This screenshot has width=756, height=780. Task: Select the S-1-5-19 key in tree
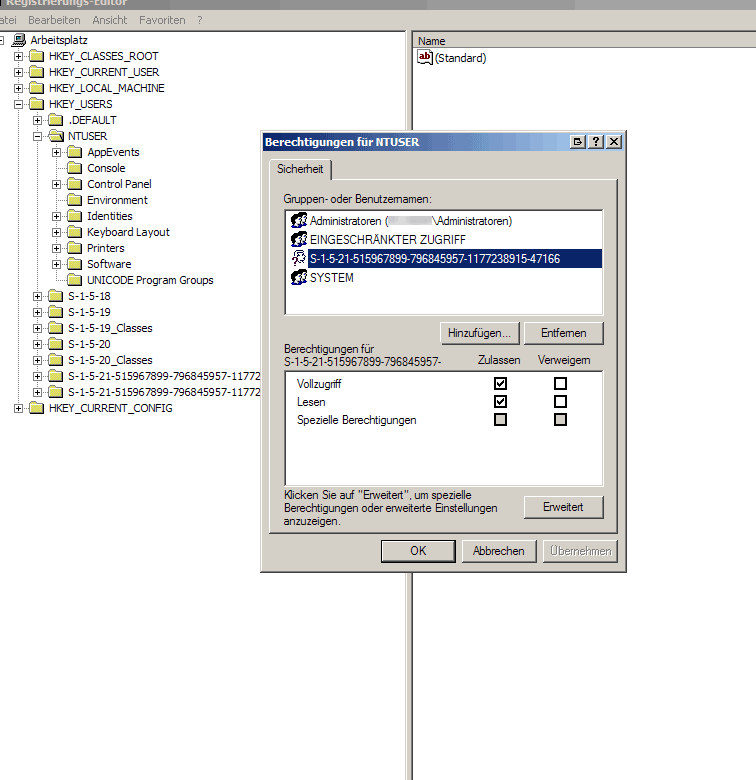[89, 312]
